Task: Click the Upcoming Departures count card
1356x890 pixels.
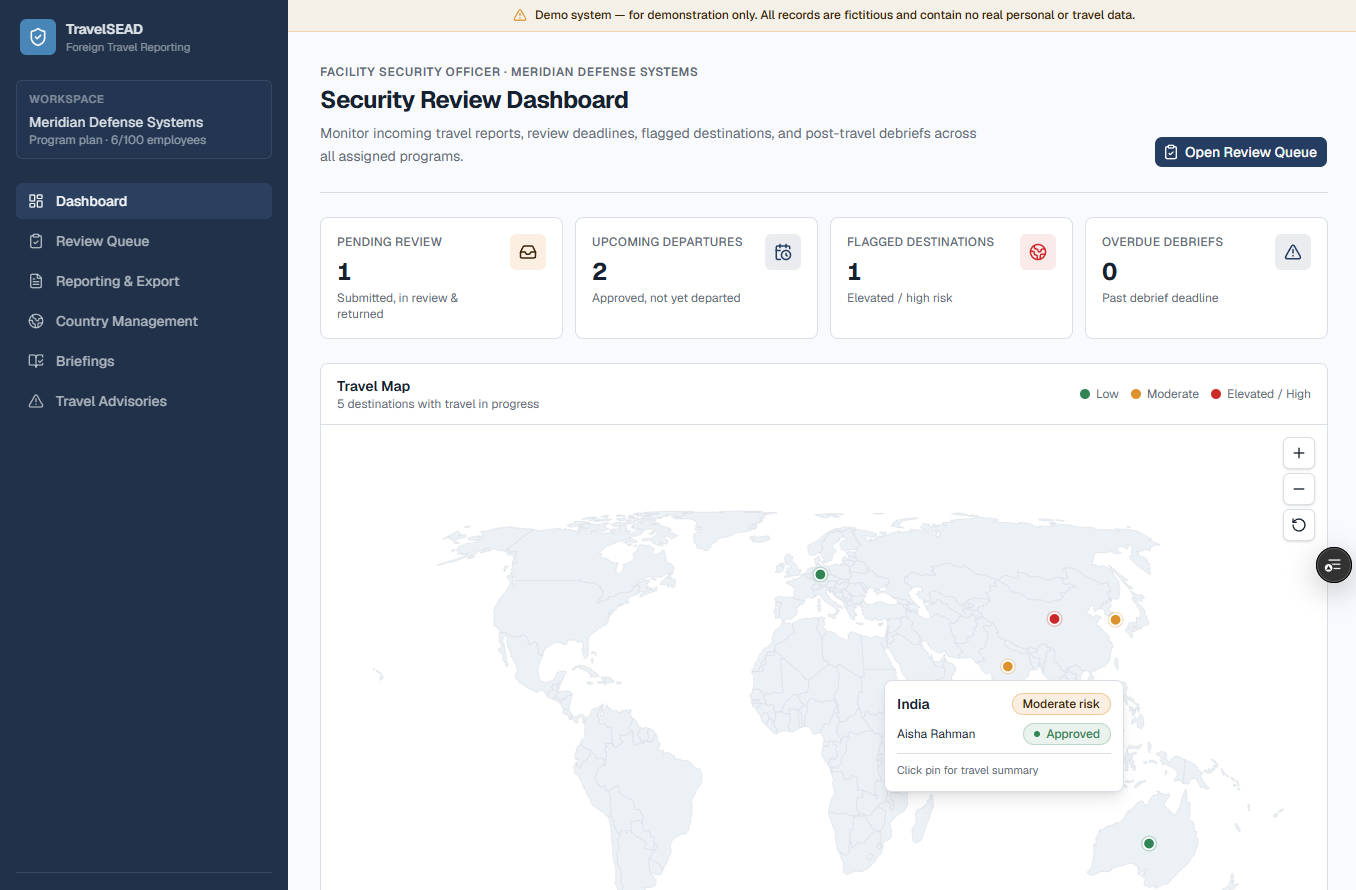Action: click(696, 278)
